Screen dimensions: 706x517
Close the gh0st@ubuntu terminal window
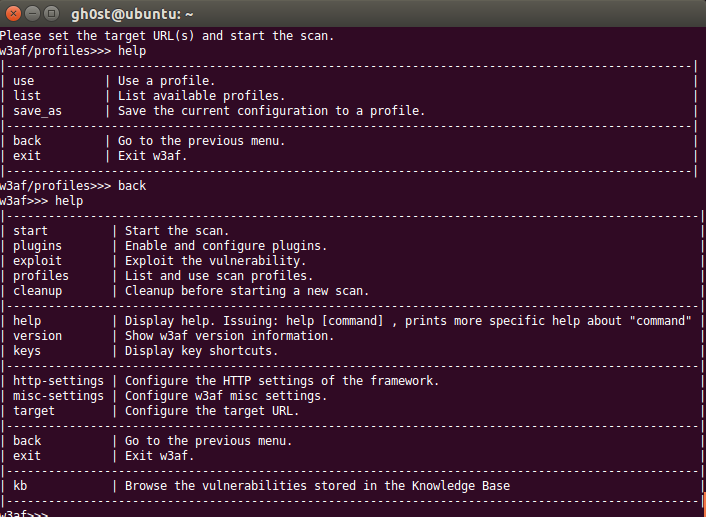pyautogui.click(x=12, y=13)
